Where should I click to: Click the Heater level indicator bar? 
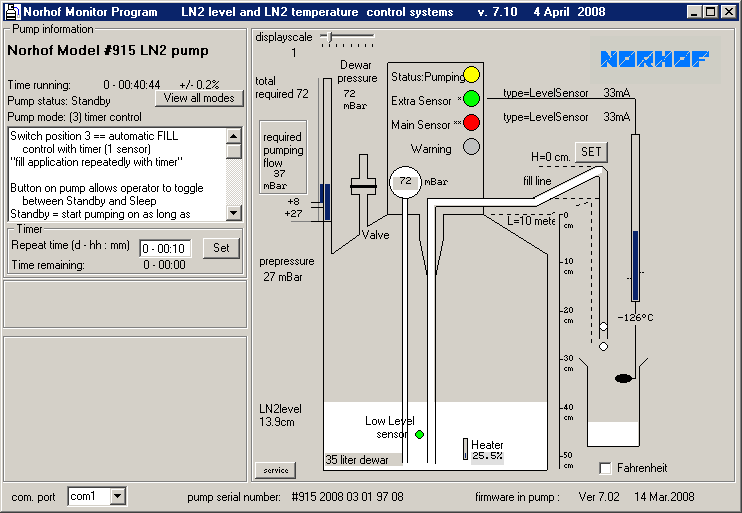465,449
